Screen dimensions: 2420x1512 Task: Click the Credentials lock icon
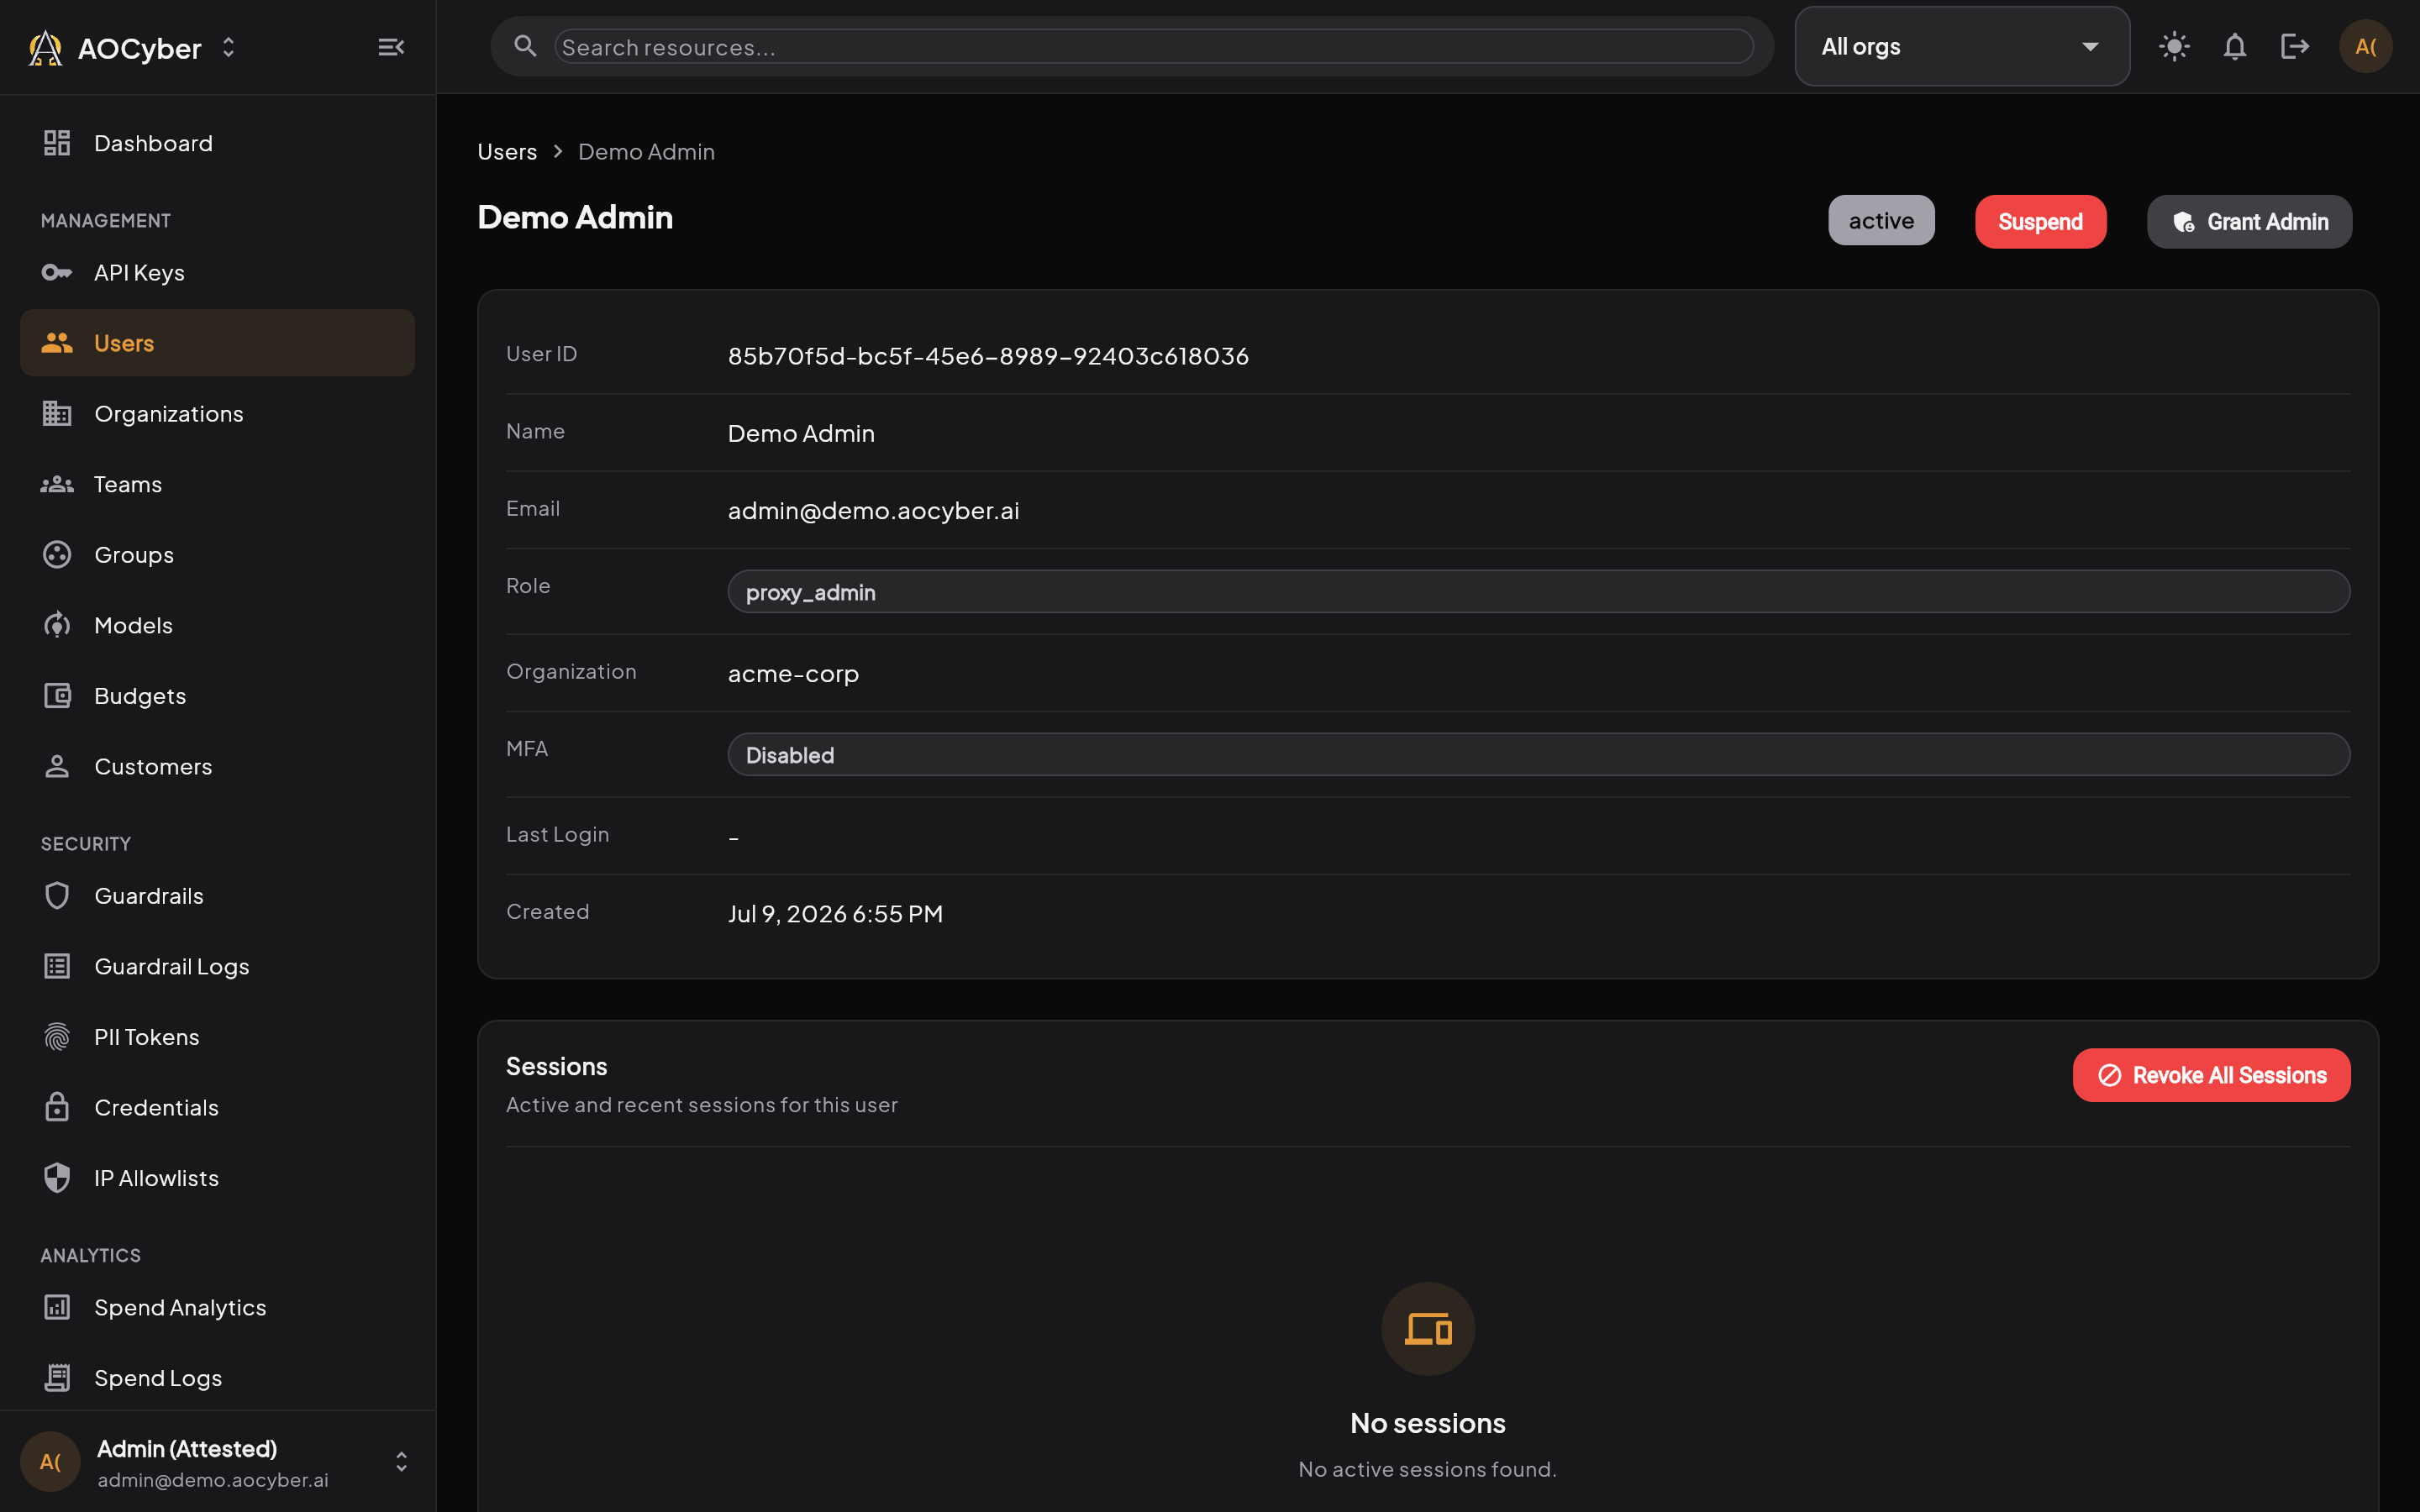[x=57, y=1107]
